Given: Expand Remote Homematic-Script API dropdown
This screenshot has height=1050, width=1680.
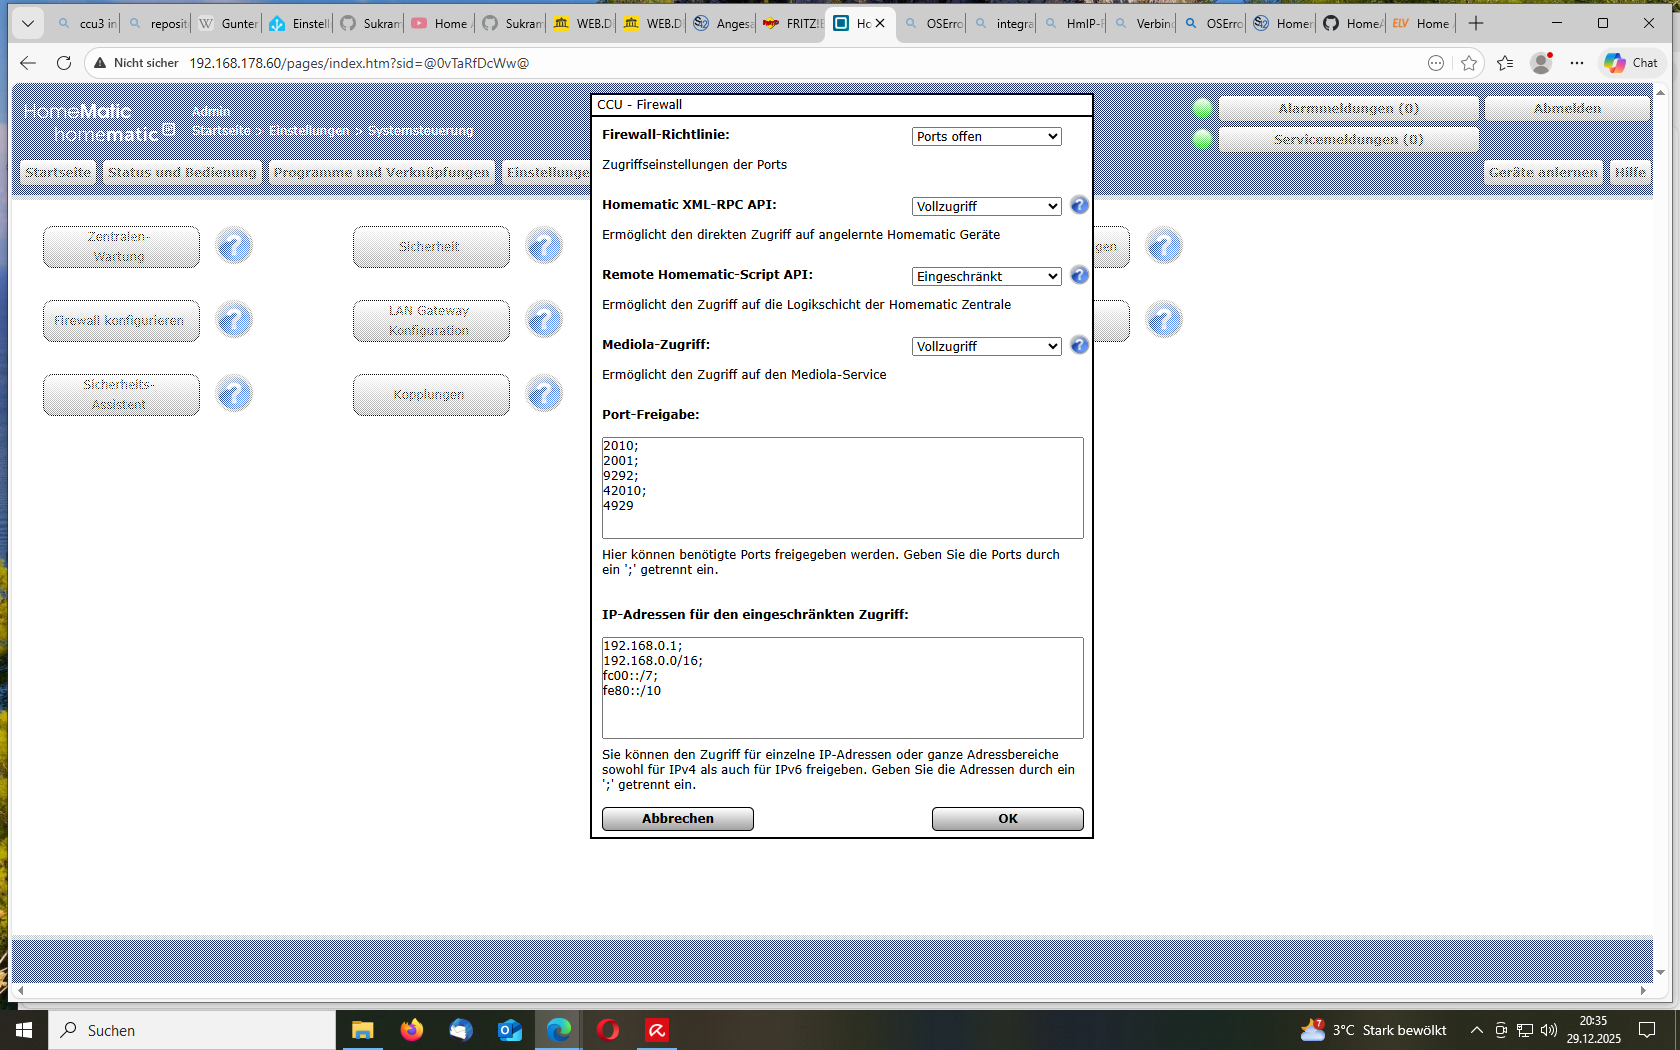Looking at the screenshot, I should (x=986, y=276).
